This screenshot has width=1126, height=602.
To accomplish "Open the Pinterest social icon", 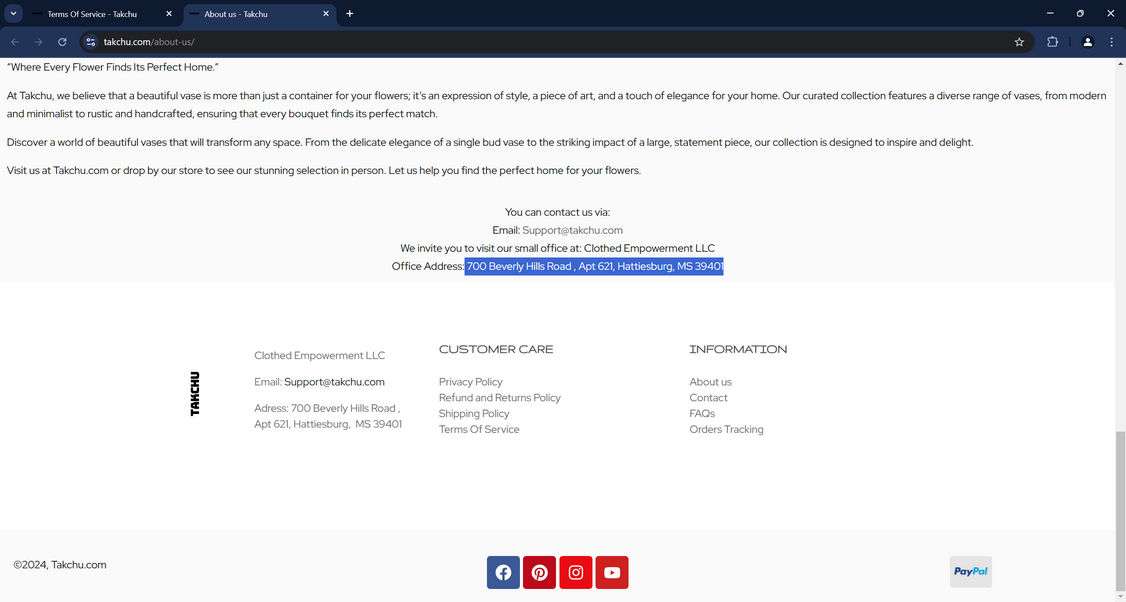I will pos(539,573).
